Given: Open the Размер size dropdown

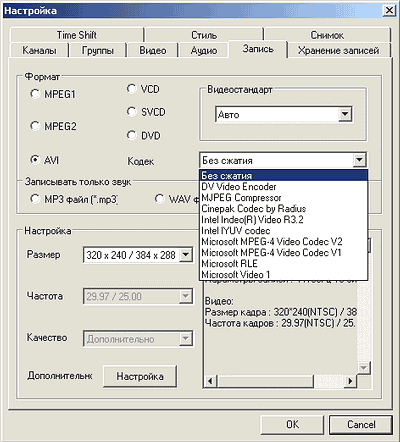Looking at the screenshot, I should click(185, 255).
